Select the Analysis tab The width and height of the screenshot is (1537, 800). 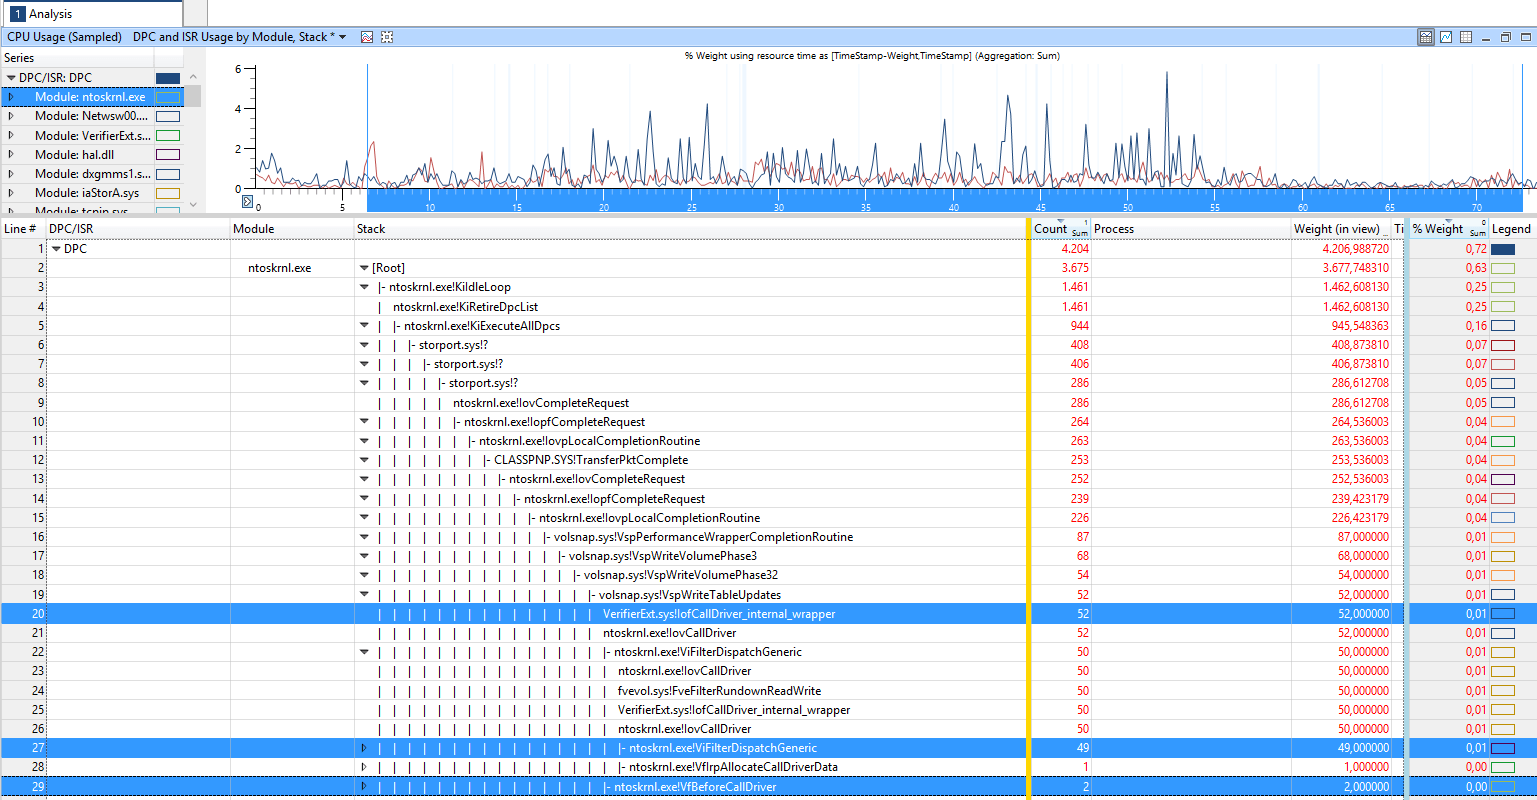(x=92, y=14)
